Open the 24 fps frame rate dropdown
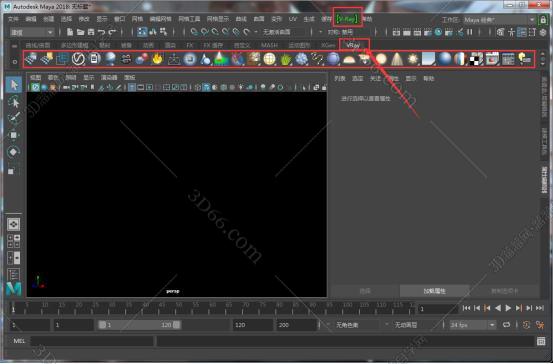553x364 pixels. (472, 325)
